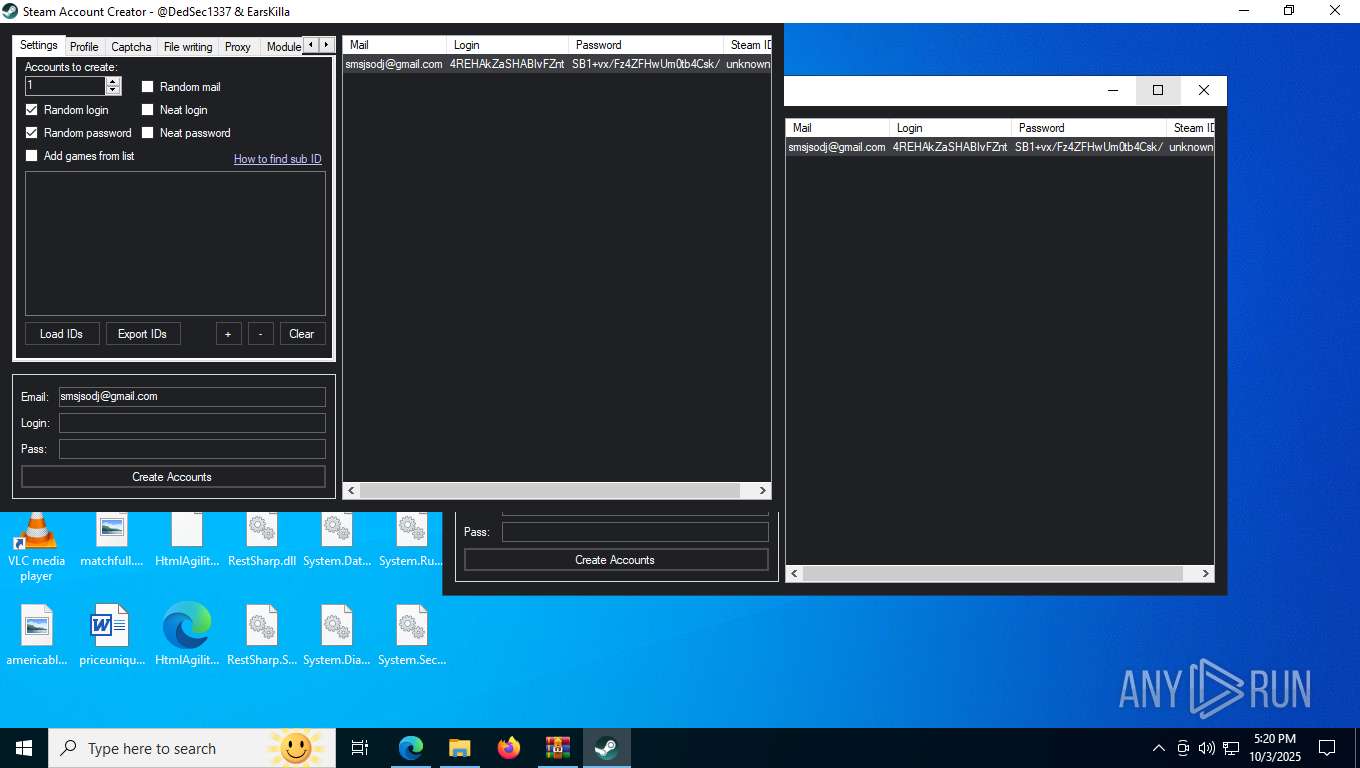Launch Firefox from the taskbar
This screenshot has width=1360, height=768.
(x=509, y=748)
